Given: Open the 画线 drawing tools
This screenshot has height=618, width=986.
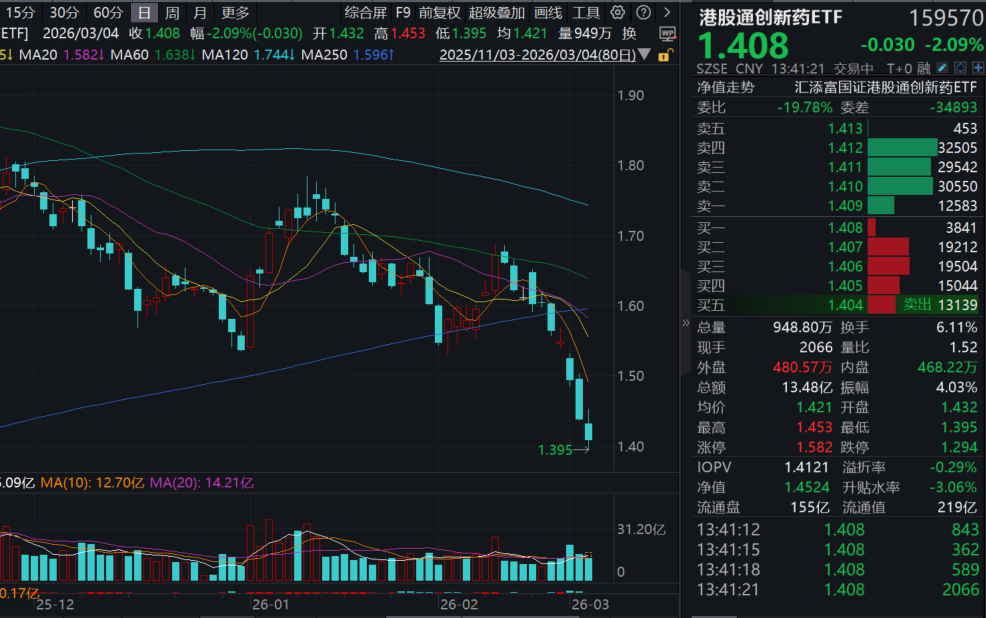Looking at the screenshot, I should pyautogui.click(x=548, y=13).
